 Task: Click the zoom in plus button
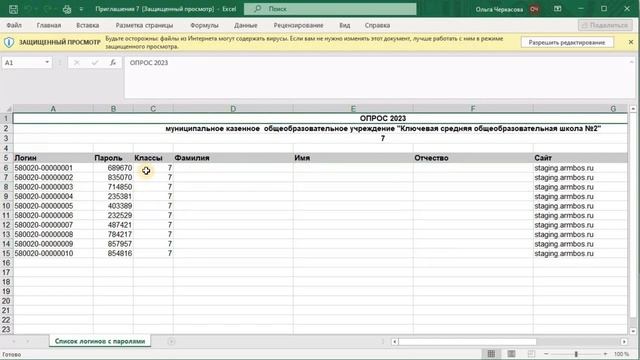tap(605, 354)
